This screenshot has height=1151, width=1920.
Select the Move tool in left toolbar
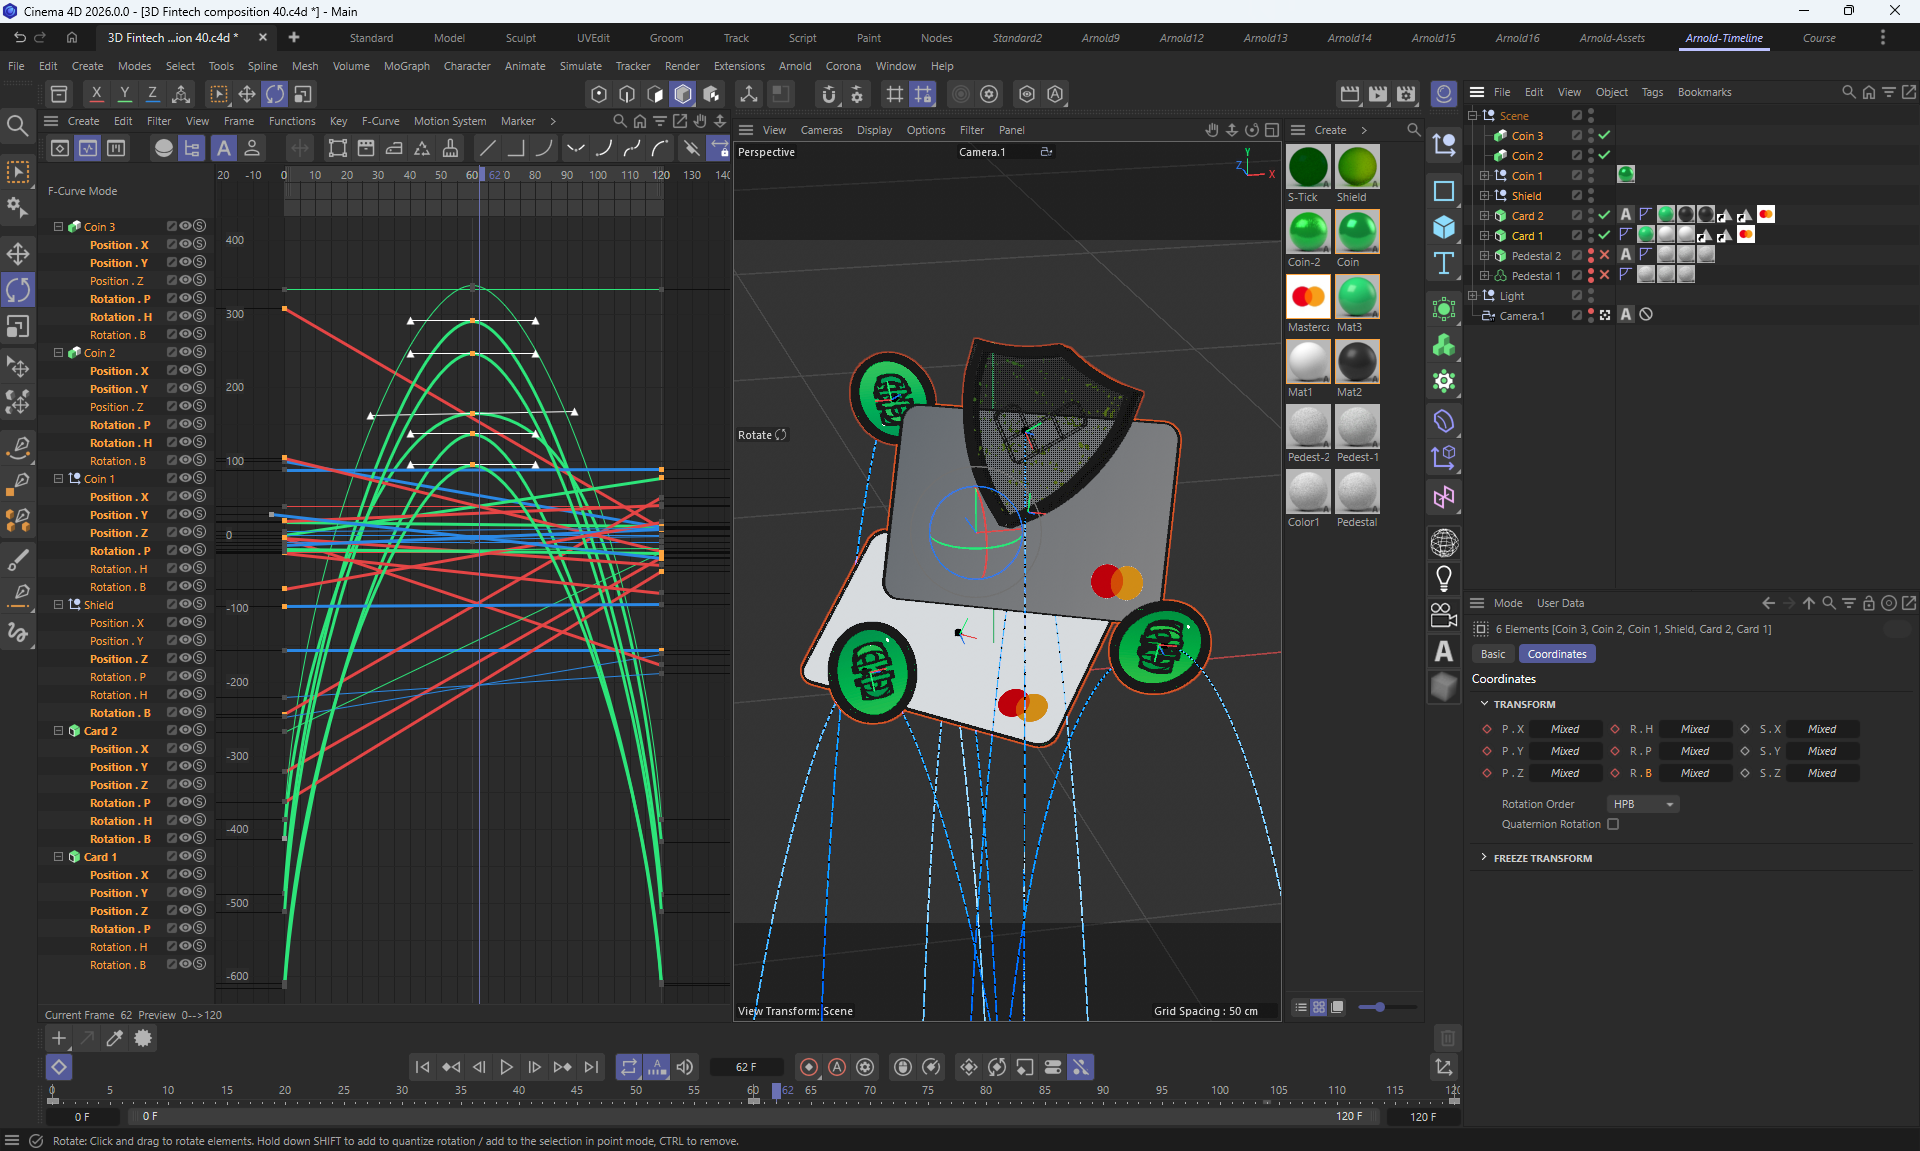[18, 254]
